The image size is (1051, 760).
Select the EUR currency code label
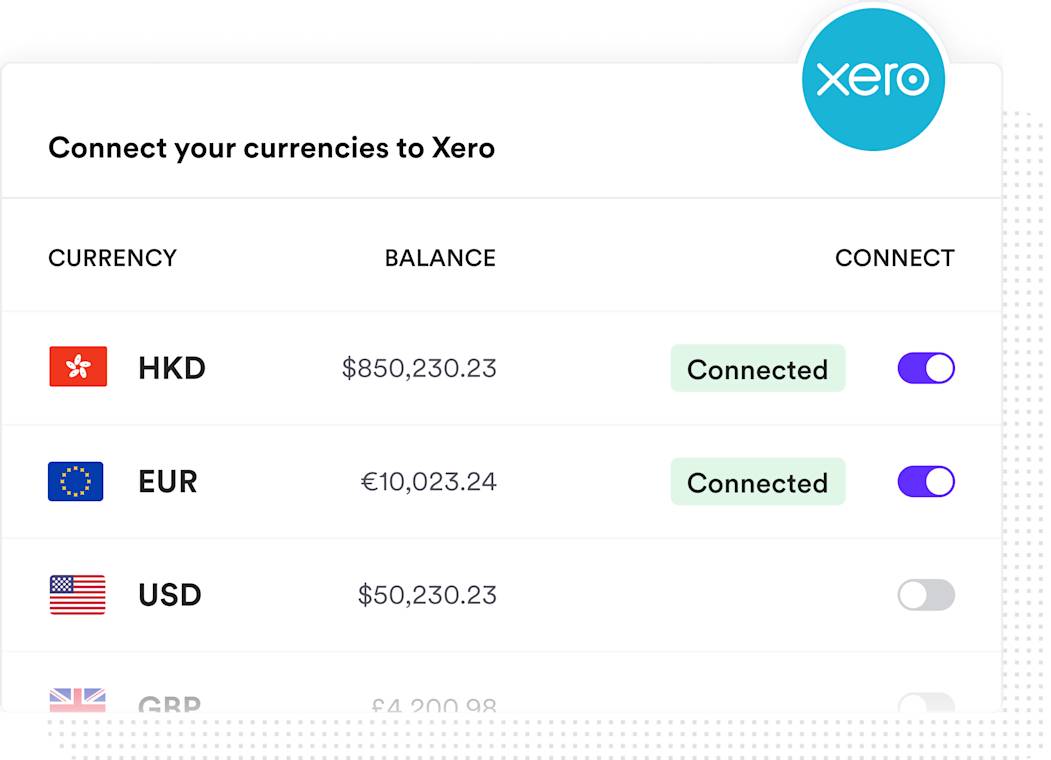(x=168, y=482)
